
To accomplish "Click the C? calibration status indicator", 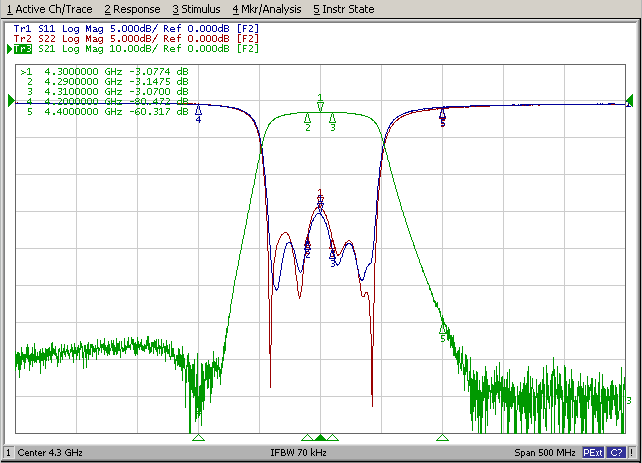I will tap(616, 453).
